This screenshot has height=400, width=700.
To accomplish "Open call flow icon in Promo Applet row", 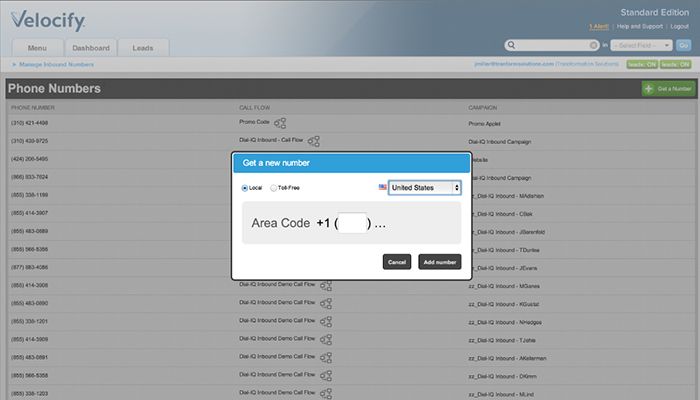I will tap(280, 123).
